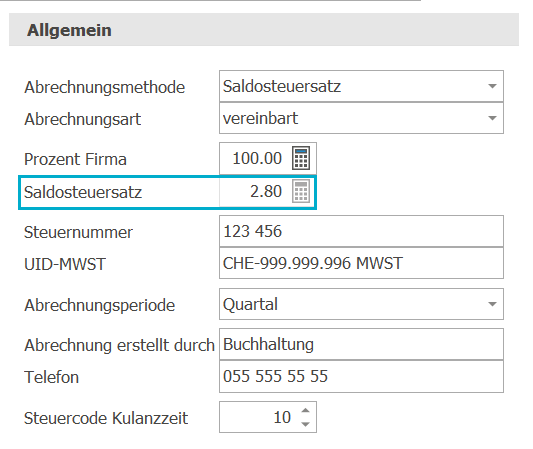Viewport: 533px width, 449px height.
Task: Edit the Abrechnung erstellt durch field
Action: point(361,344)
